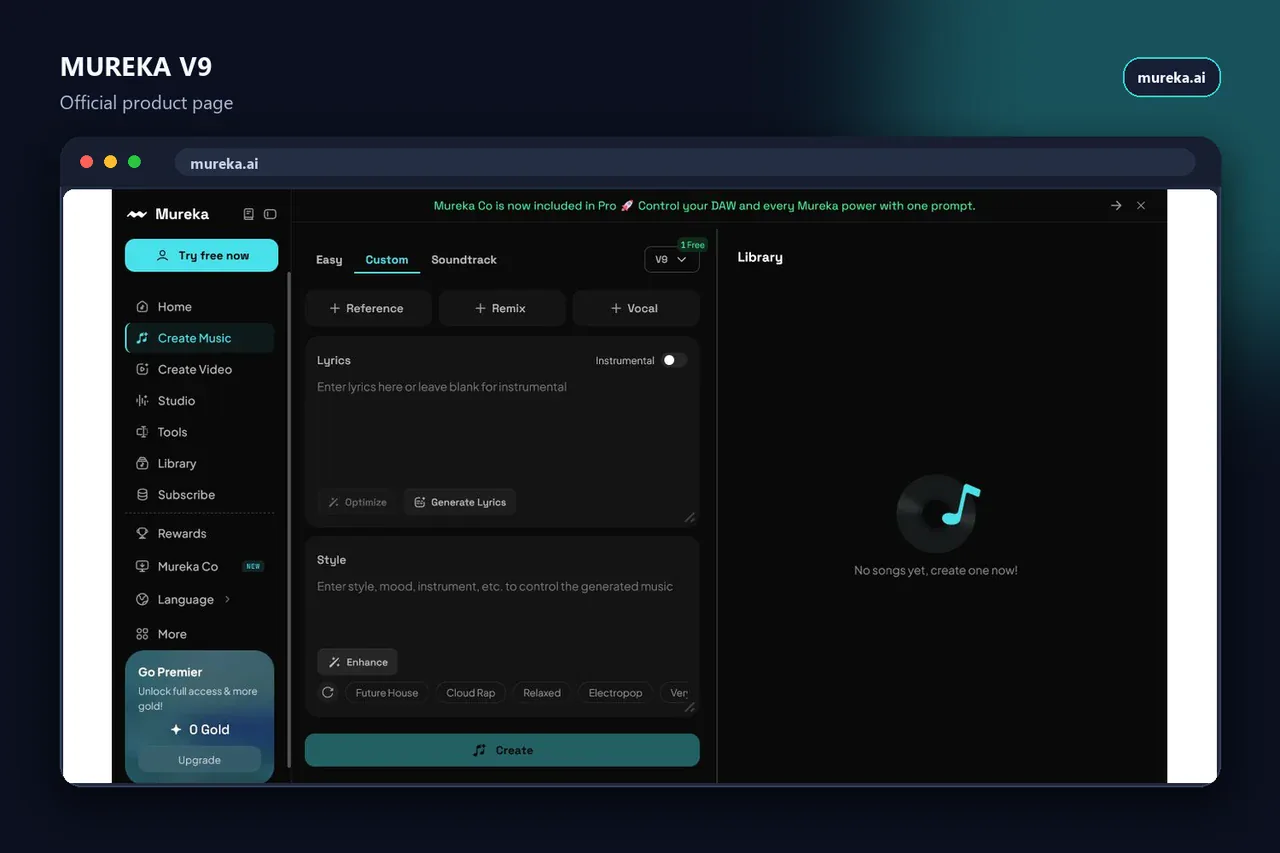
Task: Open Tools in sidebar
Action: 200,432
